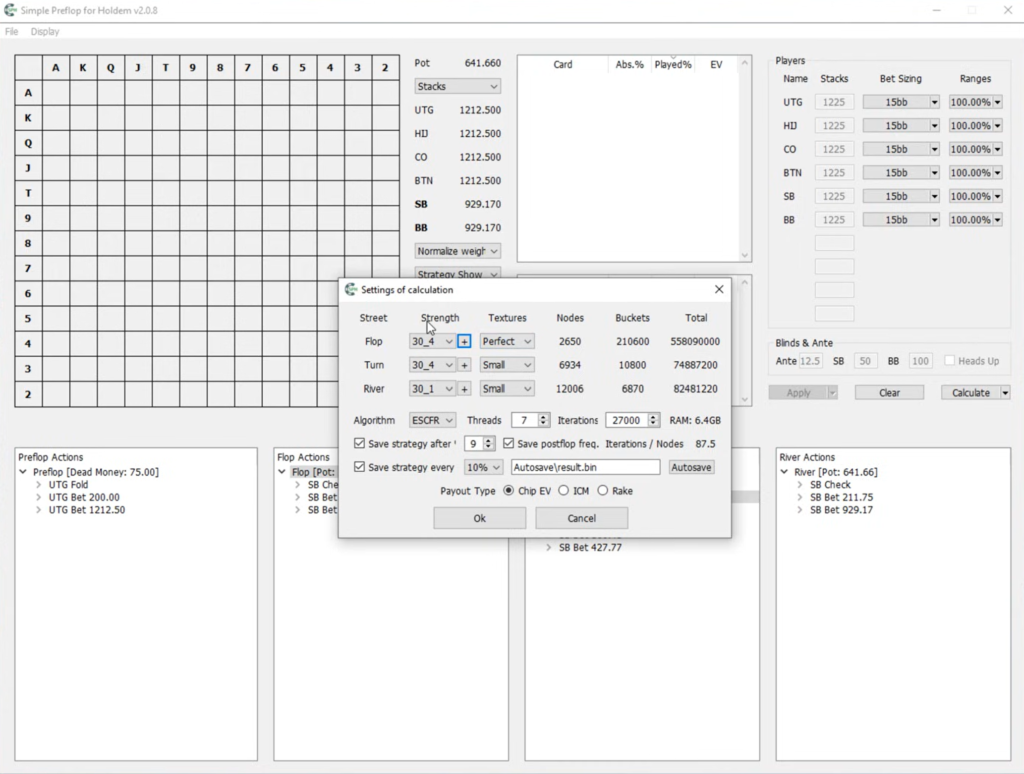
Task: Confirm settings with the Ok button
Action: (479, 518)
